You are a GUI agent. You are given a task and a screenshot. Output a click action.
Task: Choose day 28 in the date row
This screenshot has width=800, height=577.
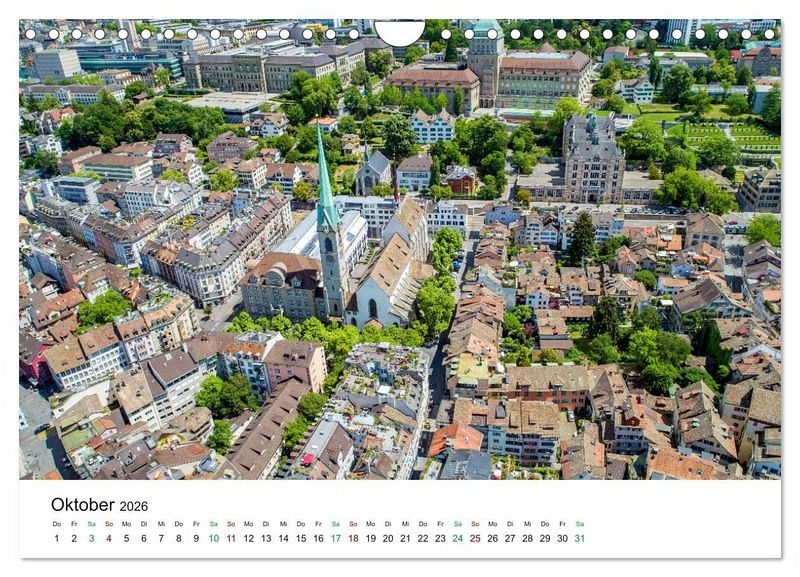click(x=527, y=538)
